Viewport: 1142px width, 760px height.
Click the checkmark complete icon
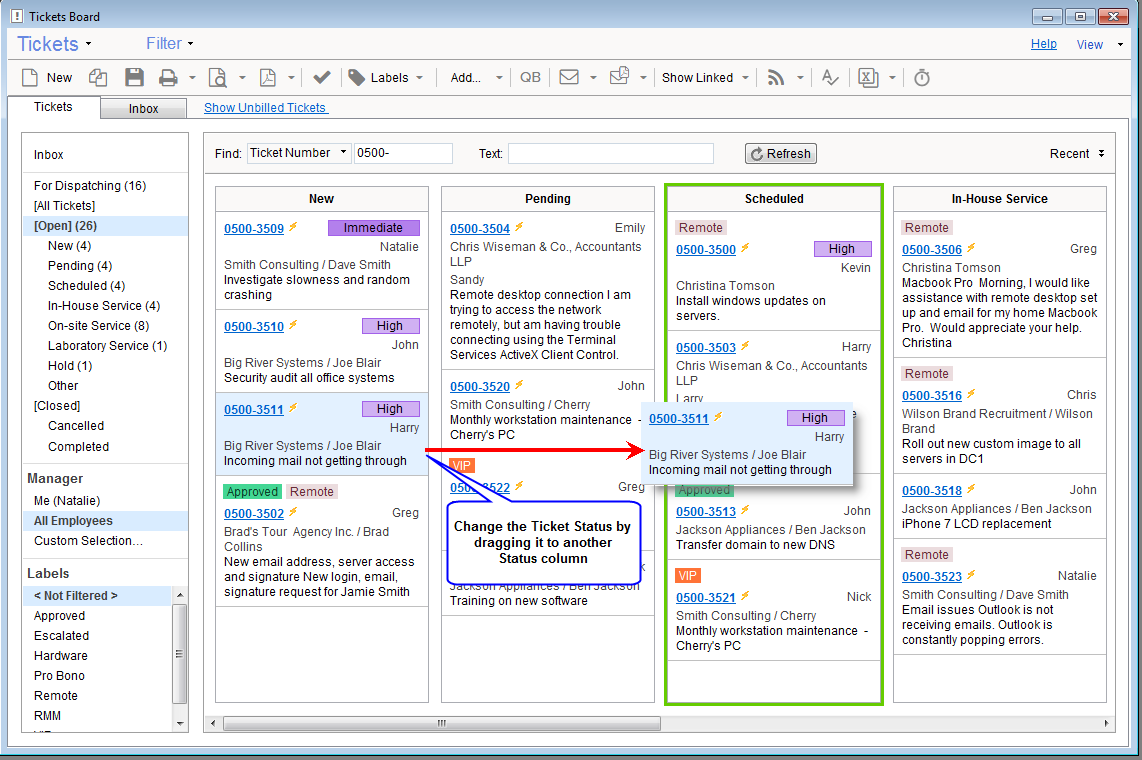click(321, 78)
